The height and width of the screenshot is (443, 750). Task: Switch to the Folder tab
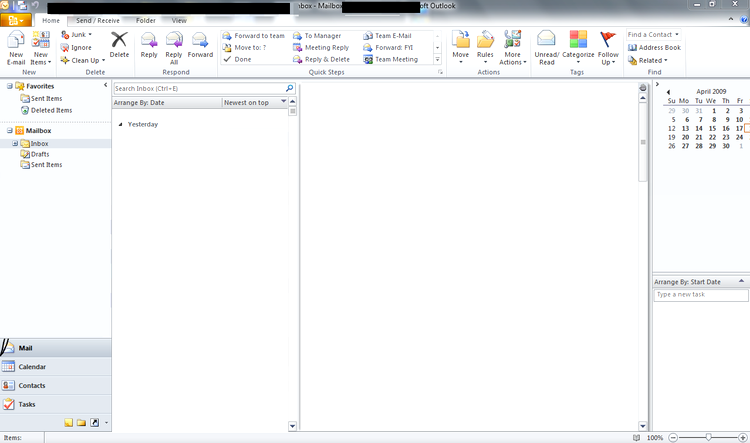point(145,21)
